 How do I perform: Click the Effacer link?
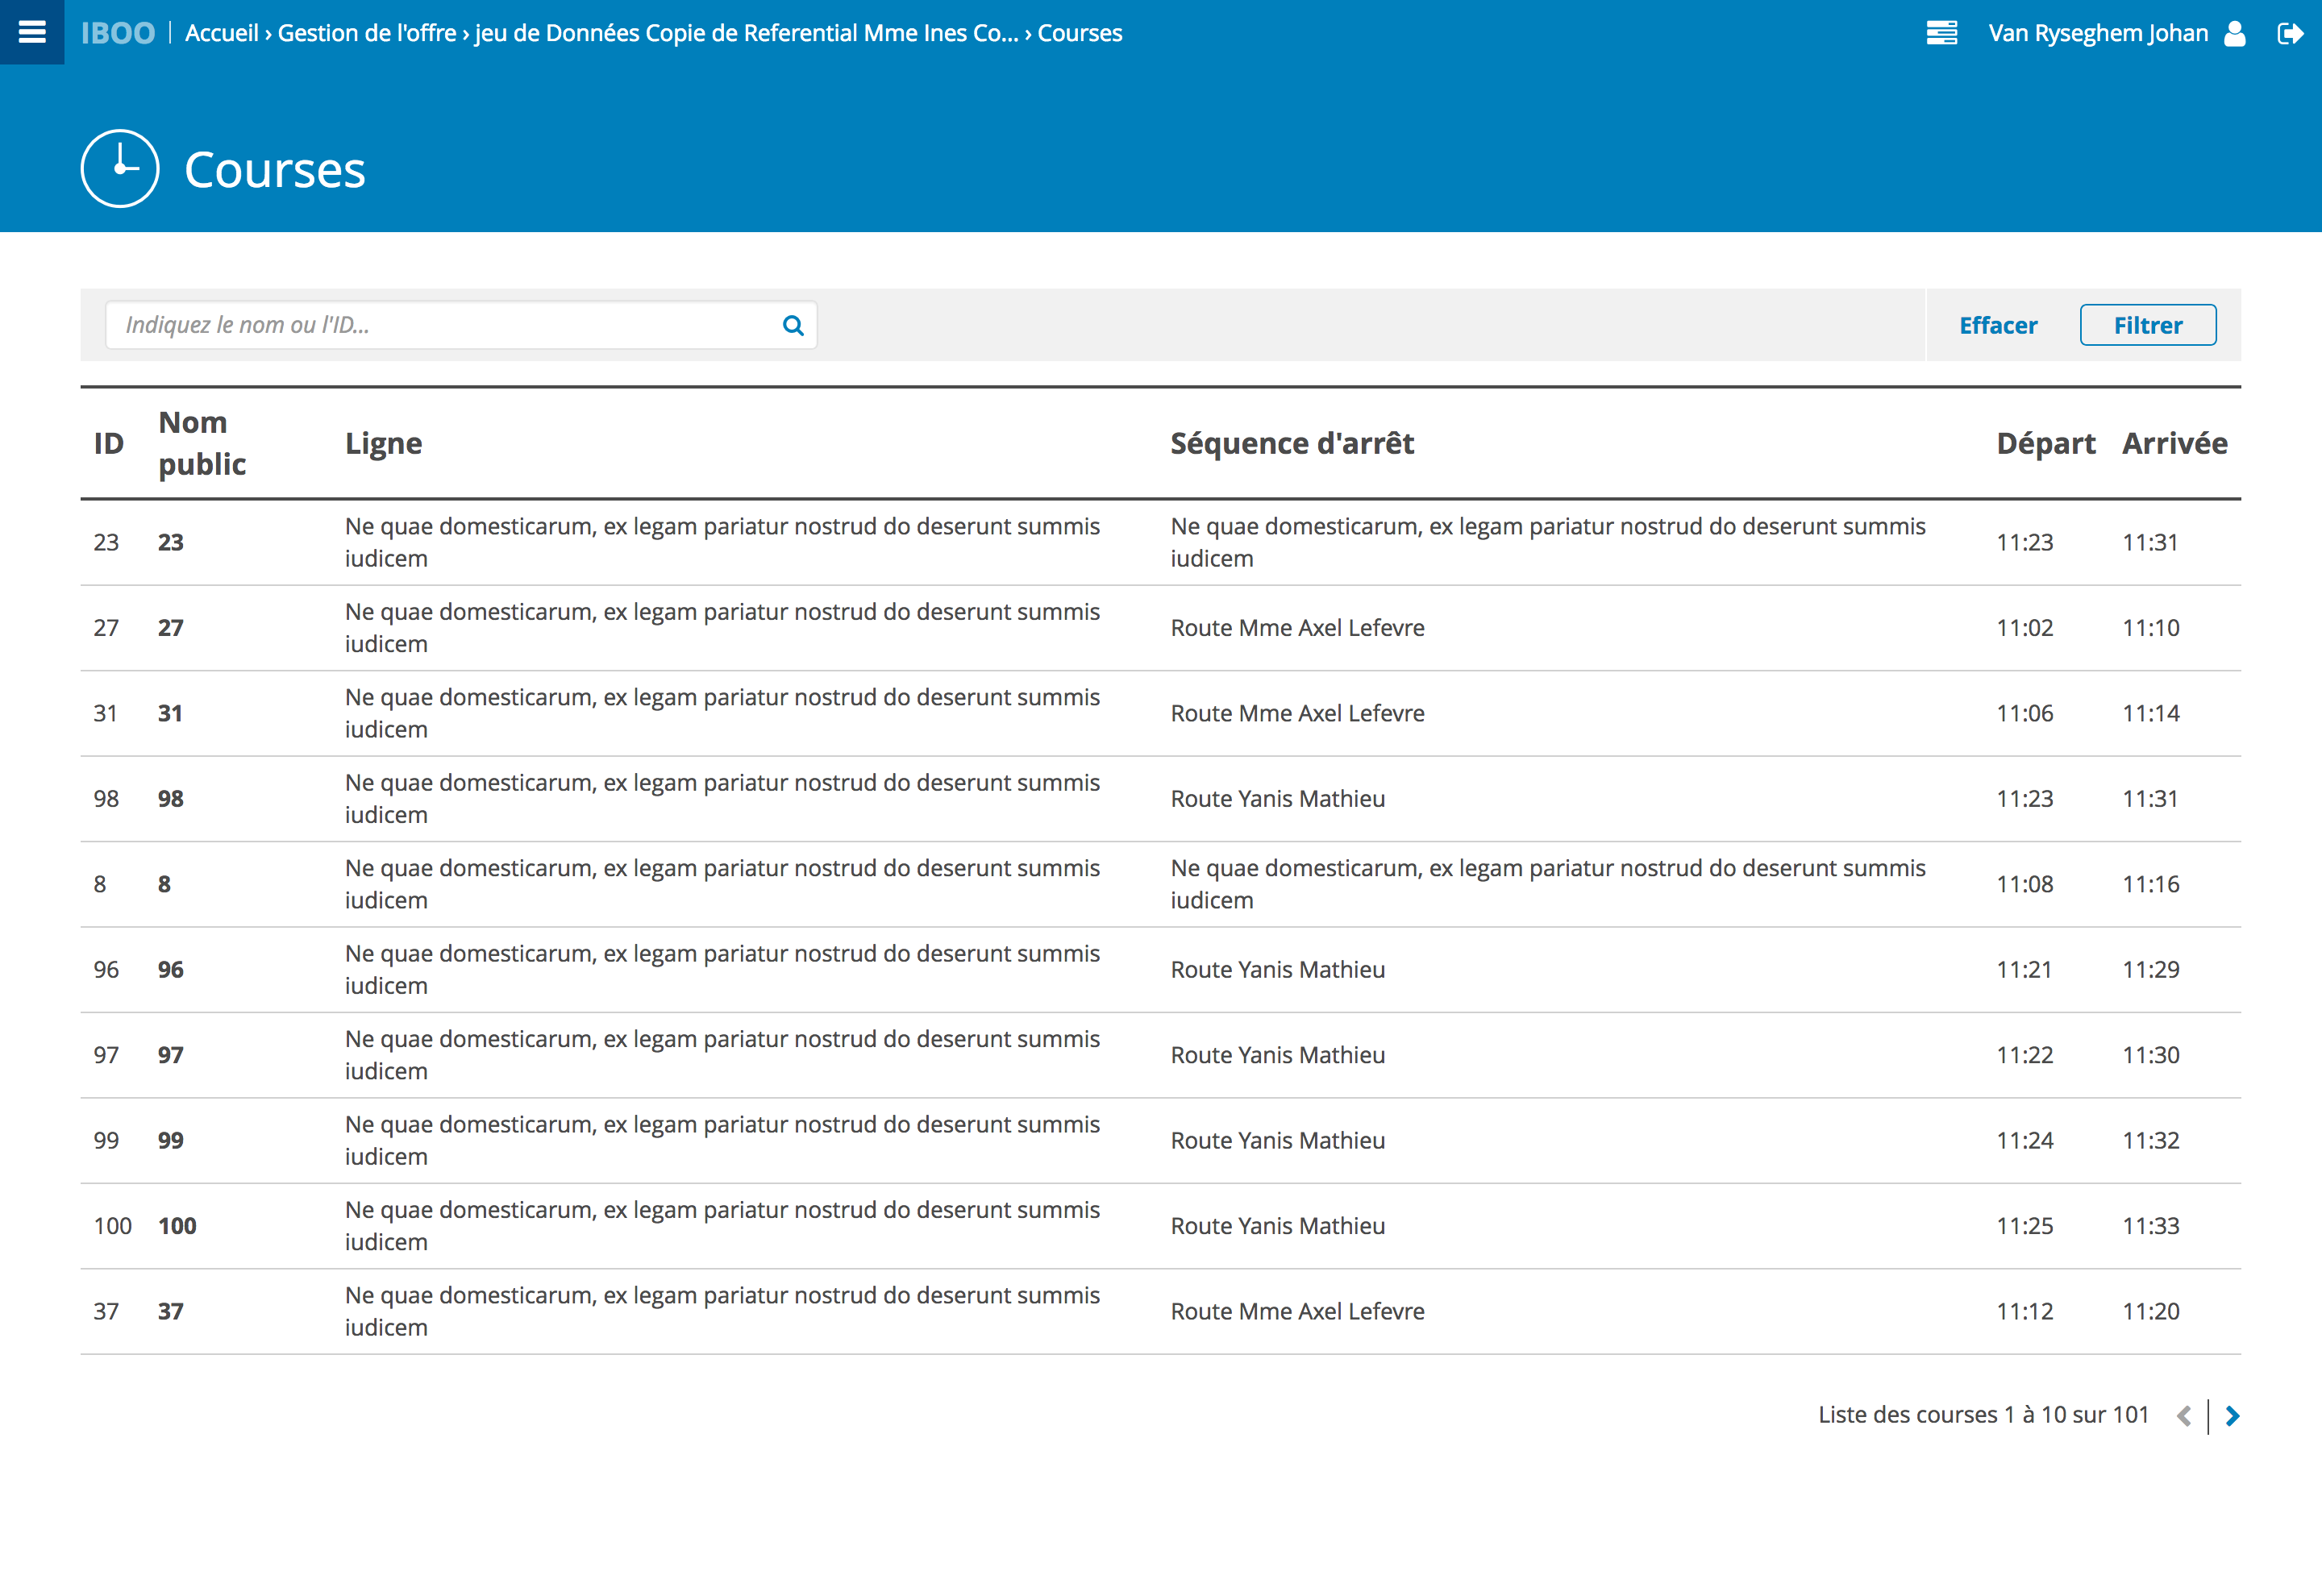click(1997, 325)
